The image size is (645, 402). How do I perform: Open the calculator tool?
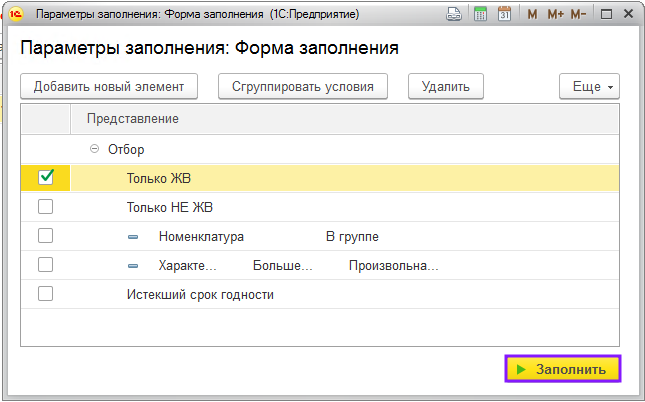(x=480, y=14)
